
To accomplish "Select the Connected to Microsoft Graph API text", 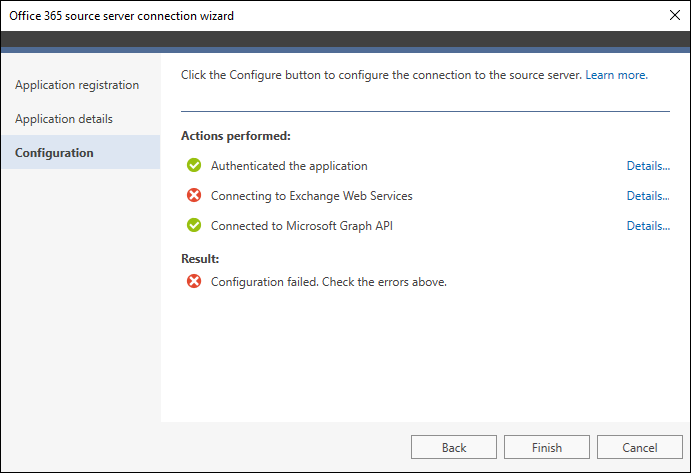I will point(302,226).
